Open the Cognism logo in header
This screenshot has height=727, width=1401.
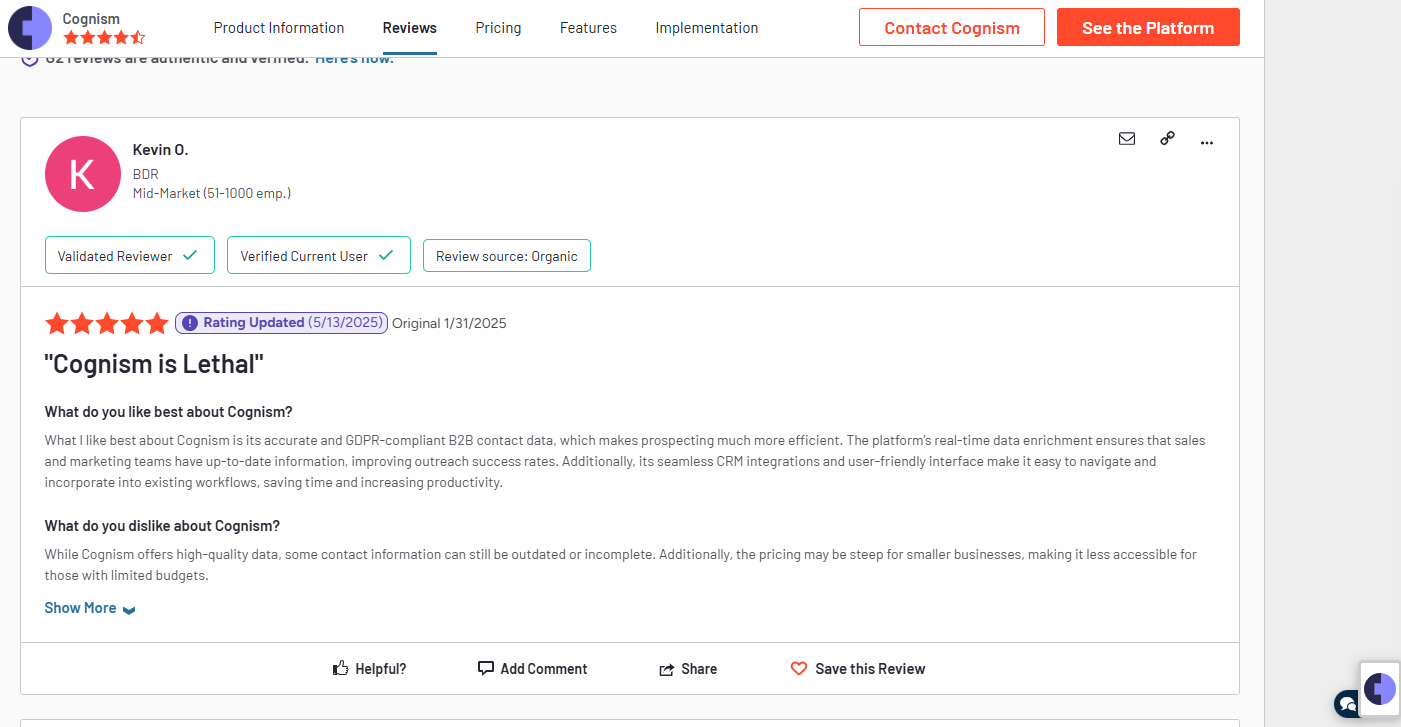coord(30,28)
